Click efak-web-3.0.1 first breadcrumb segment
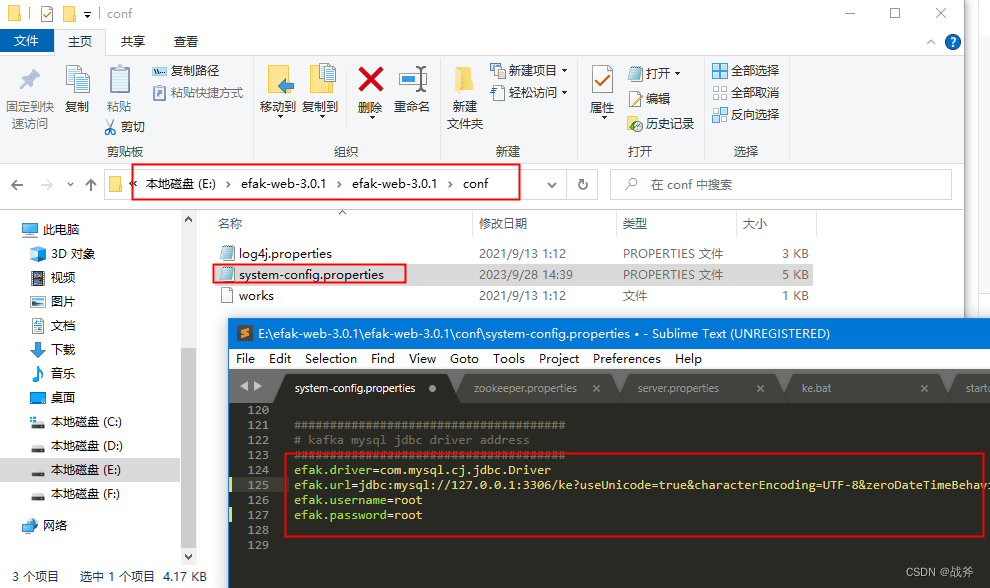 coord(283,184)
